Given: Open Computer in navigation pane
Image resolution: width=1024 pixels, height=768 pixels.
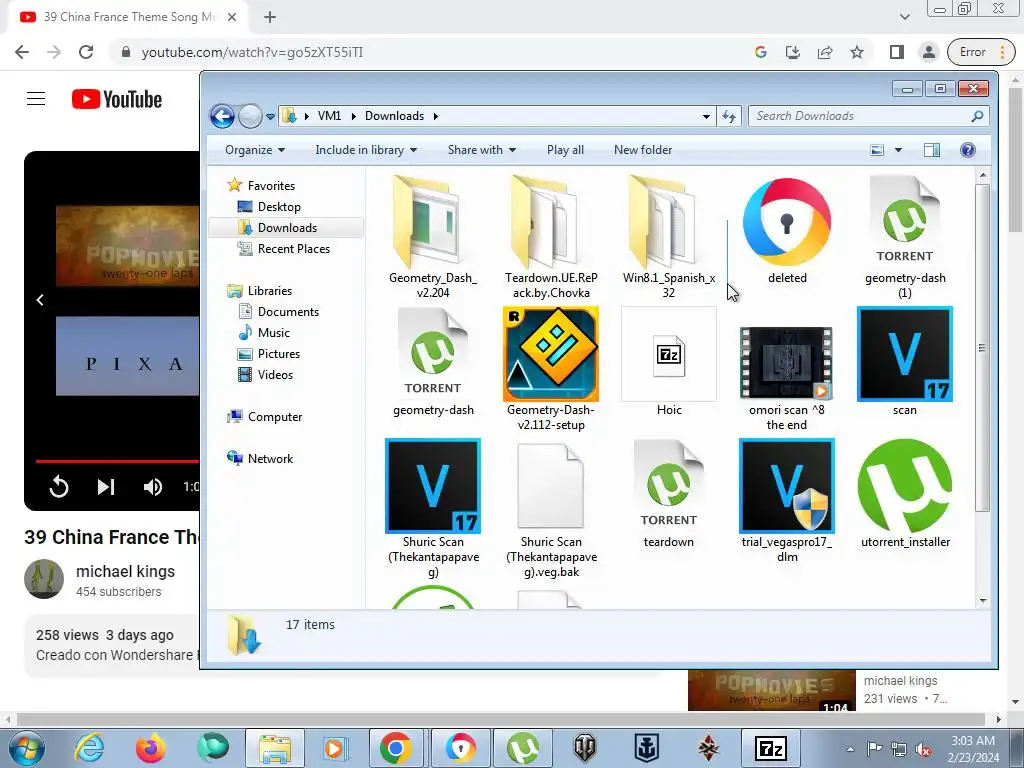Looking at the screenshot, I should coord(274,417).
